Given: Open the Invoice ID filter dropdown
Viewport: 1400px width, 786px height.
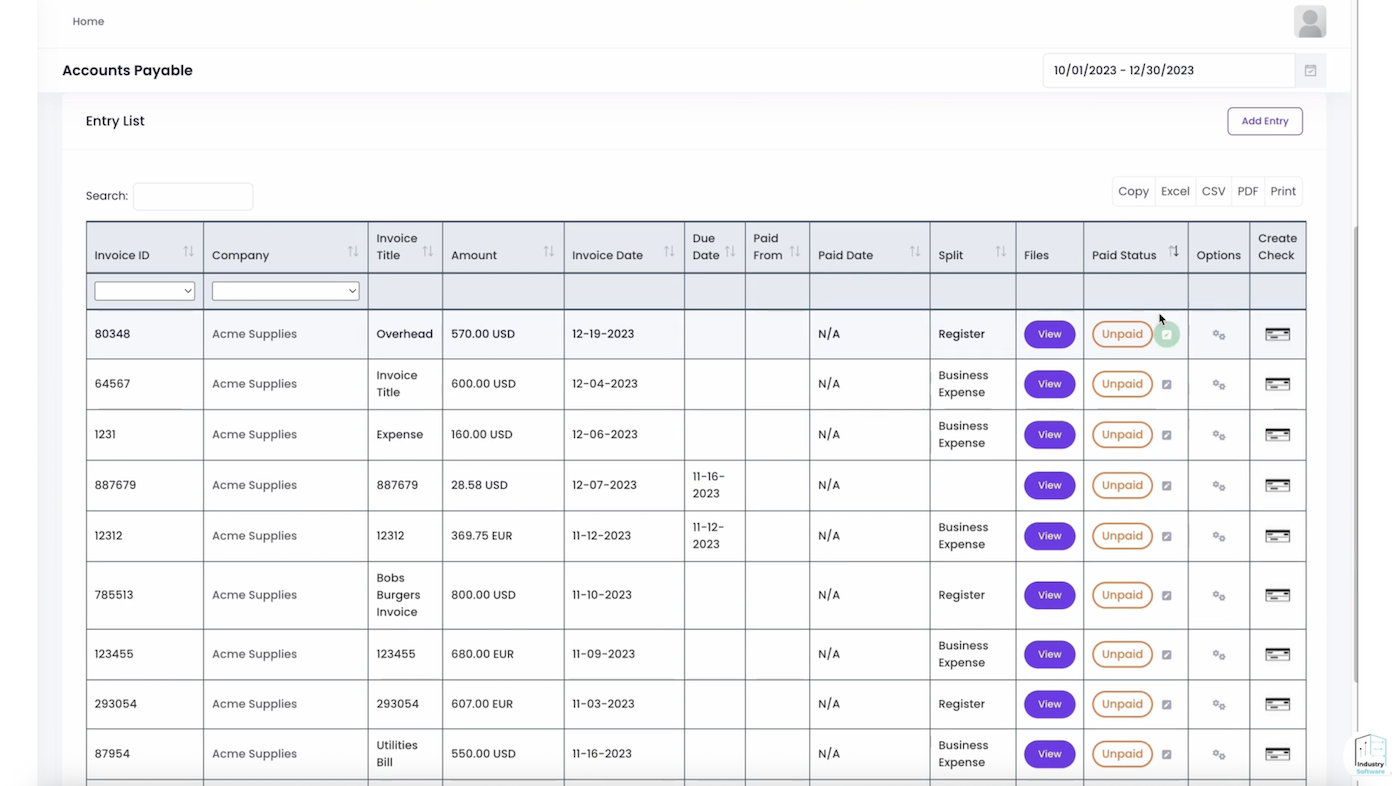Looking at the screenshot, I should [144, 290].
